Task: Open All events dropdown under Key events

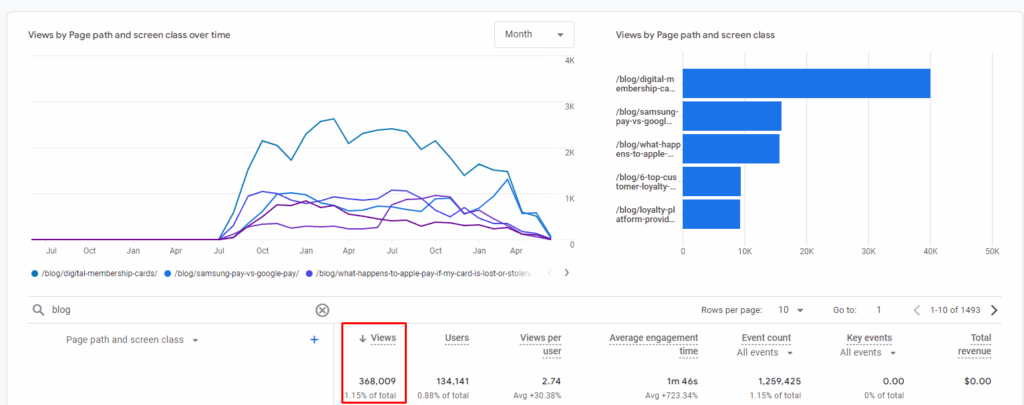Action: [868, 353]
